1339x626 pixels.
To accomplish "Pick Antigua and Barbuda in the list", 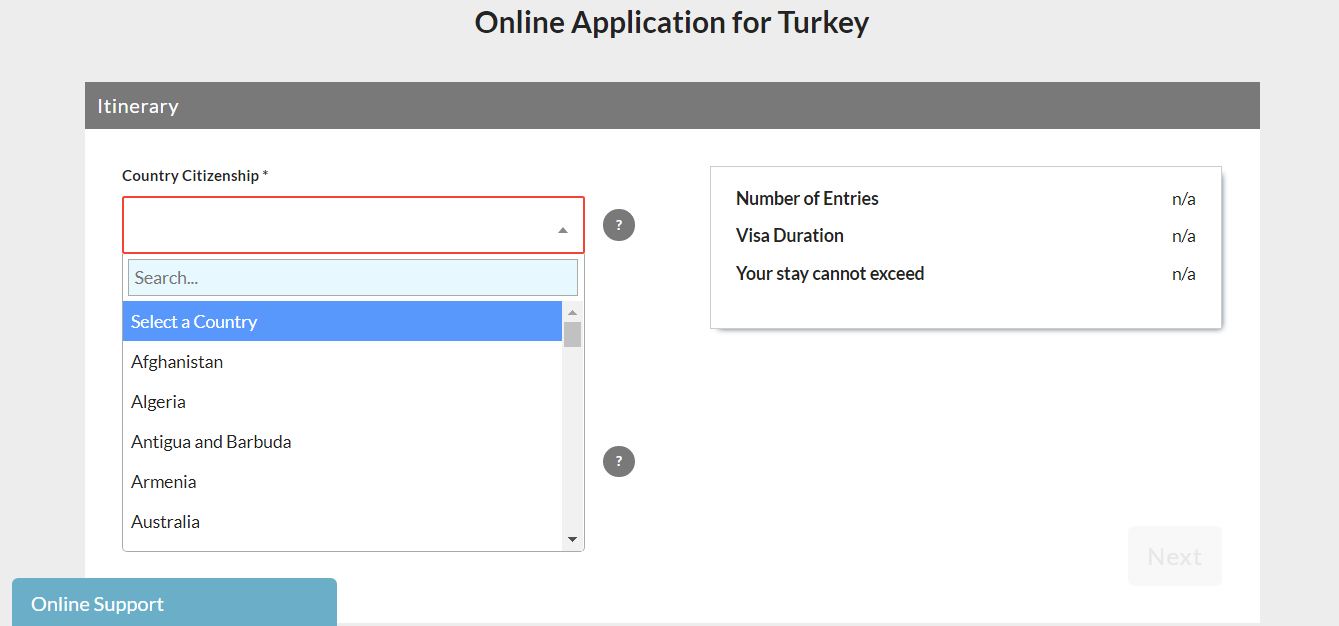I will tap(343, 441).
